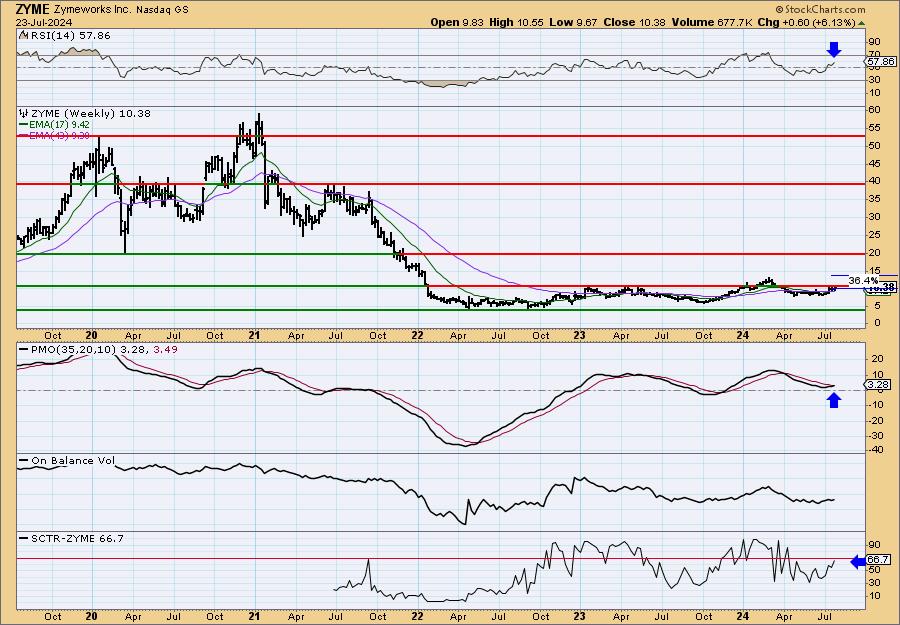900x625 pixels.
Task: Click year 21 below the price panel
Action: 255,335
